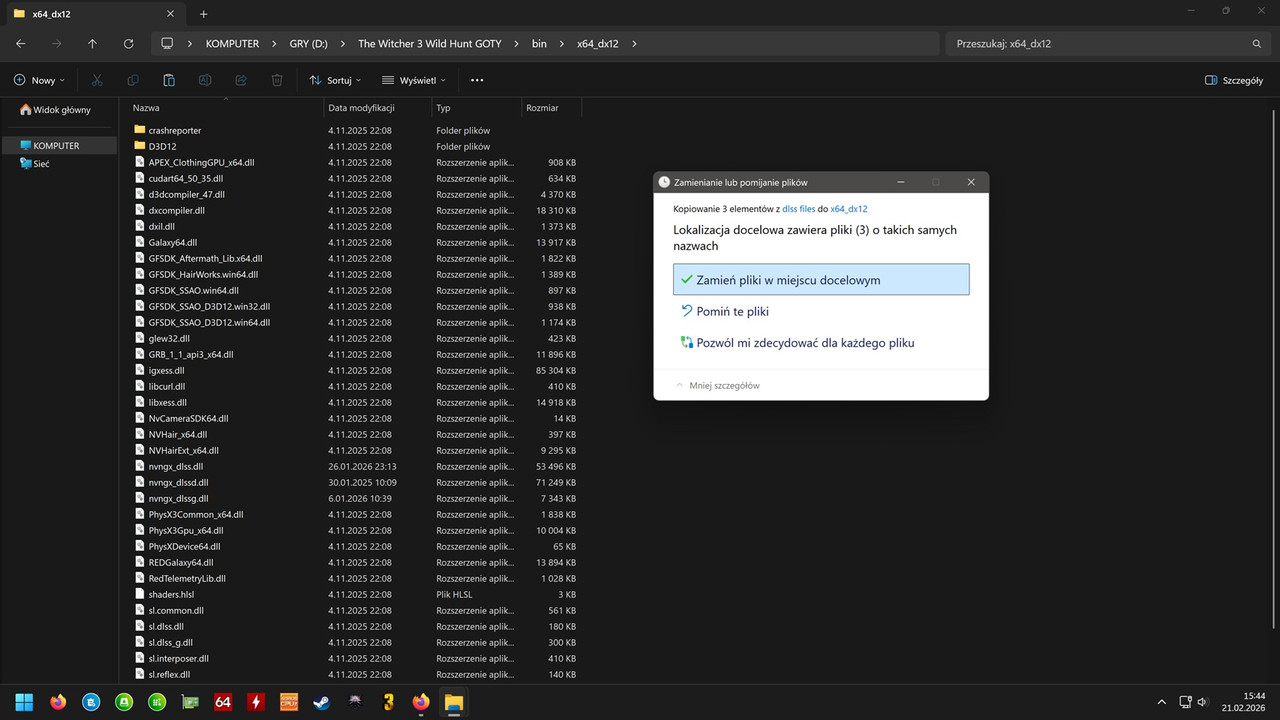Open the three-dots more options menu
Image resolution: width=1280 pixels, height=720 pixels.
pos(477,80)
